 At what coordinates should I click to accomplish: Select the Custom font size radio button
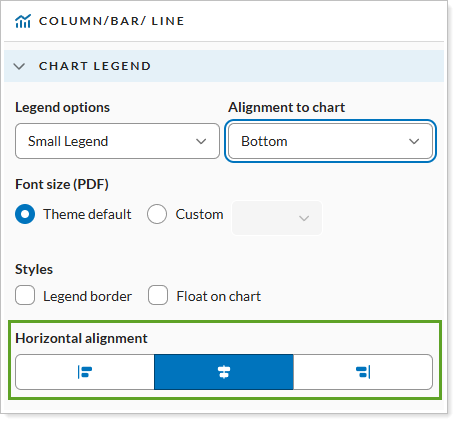point(157,214)
